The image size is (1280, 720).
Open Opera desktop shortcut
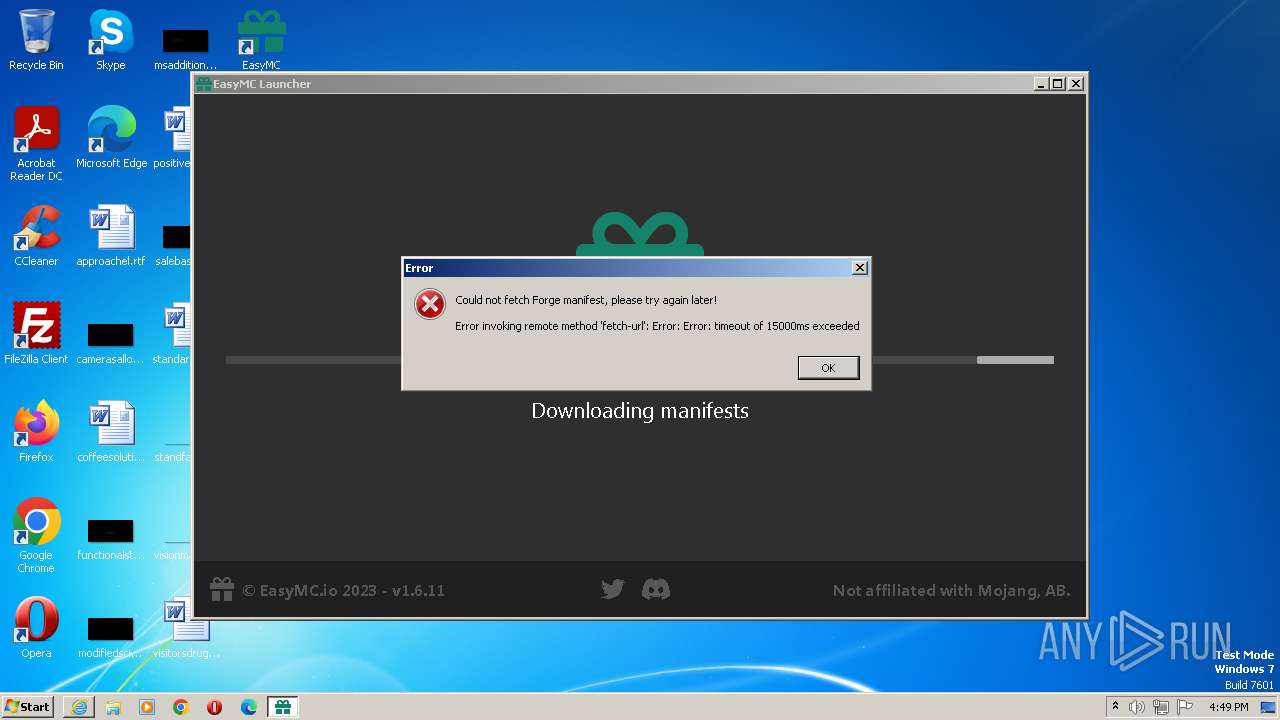(x=36, y=628)
